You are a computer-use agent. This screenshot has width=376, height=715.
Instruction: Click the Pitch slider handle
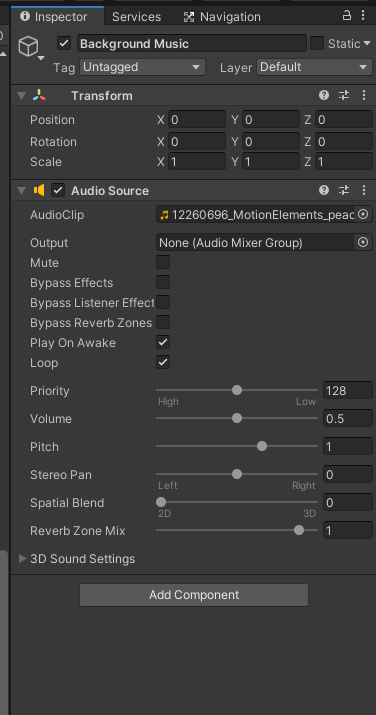[262, 446]
